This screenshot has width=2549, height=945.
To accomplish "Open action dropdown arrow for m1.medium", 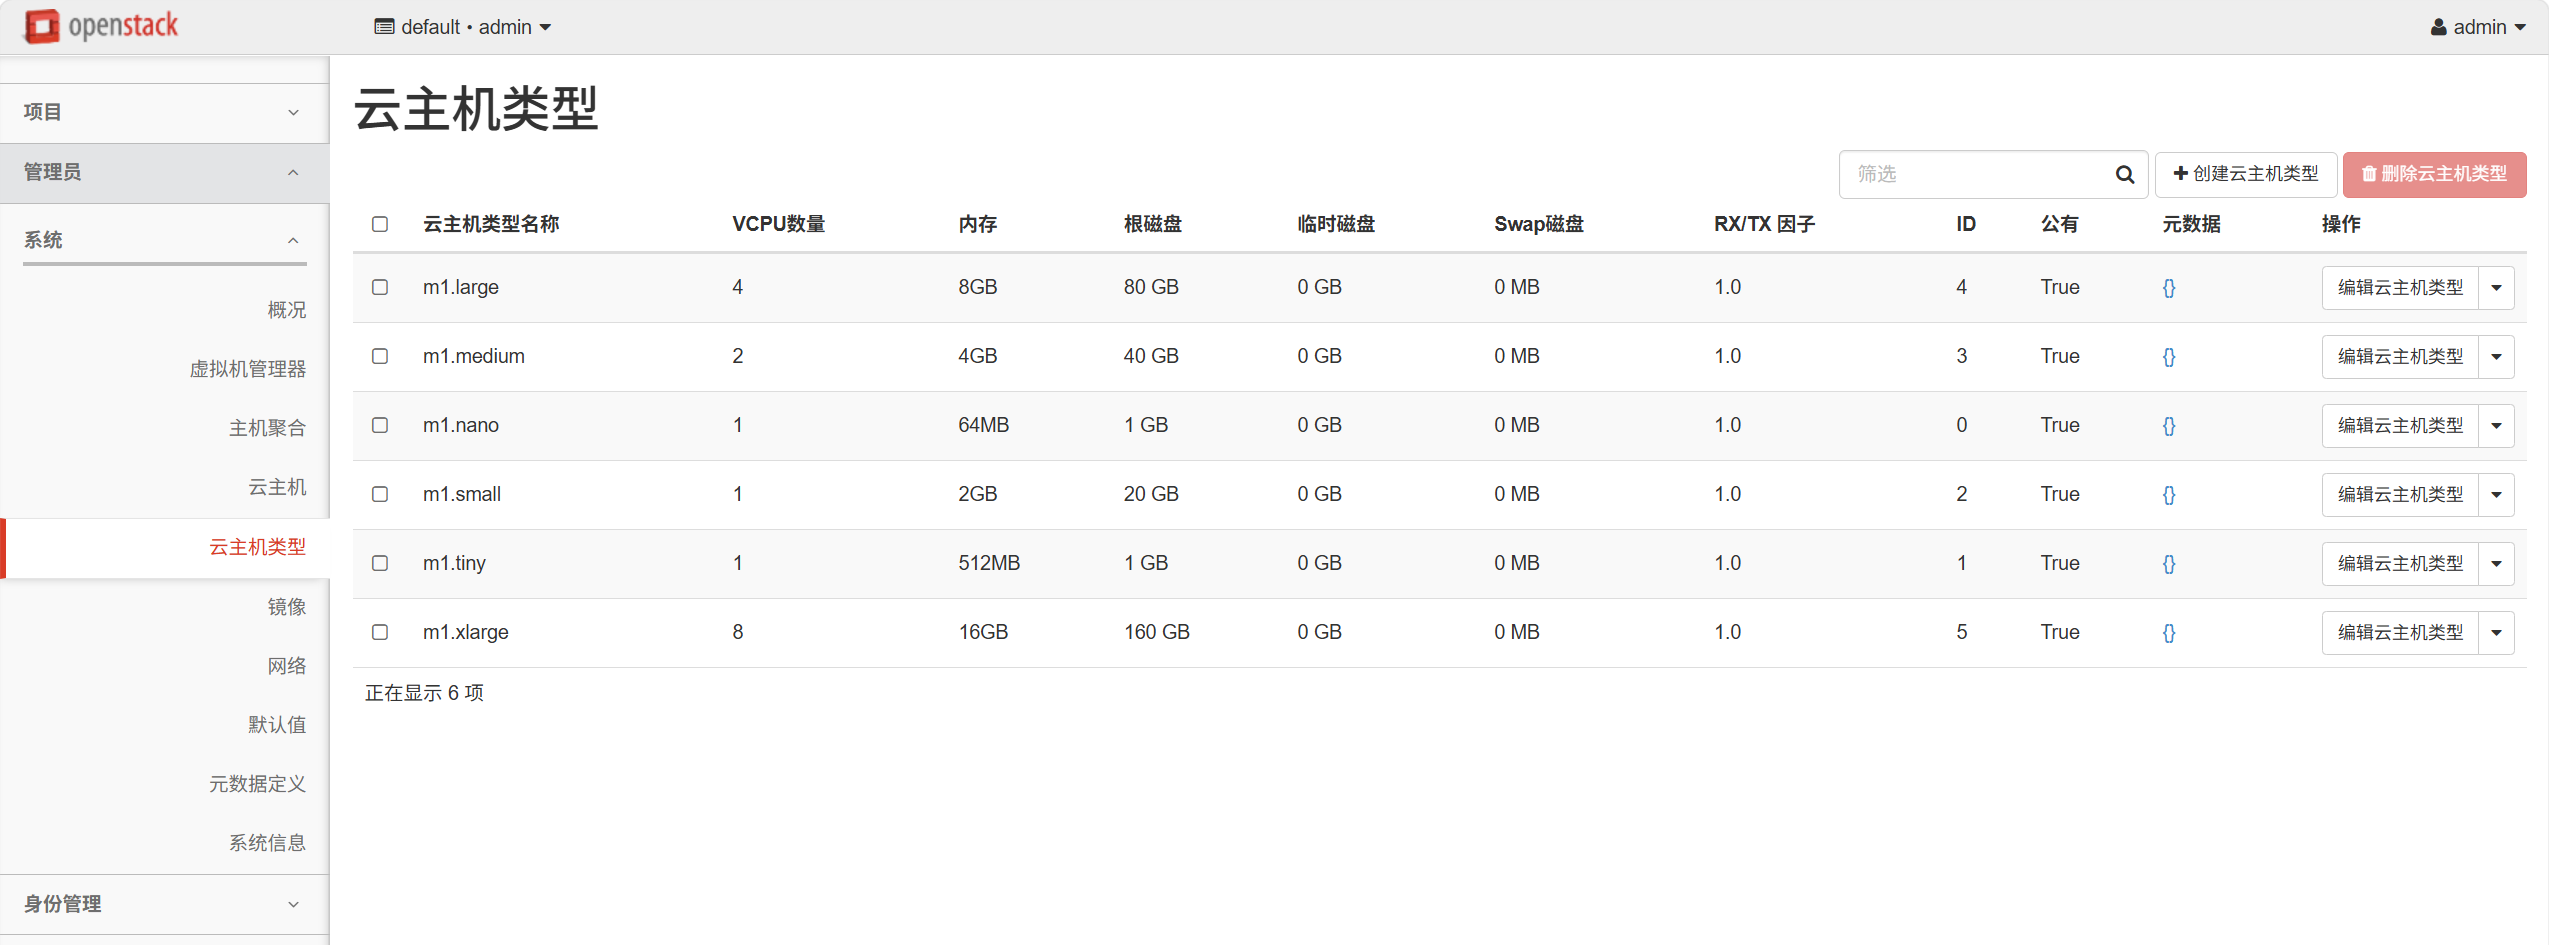I will click(x=2496, y=357).
